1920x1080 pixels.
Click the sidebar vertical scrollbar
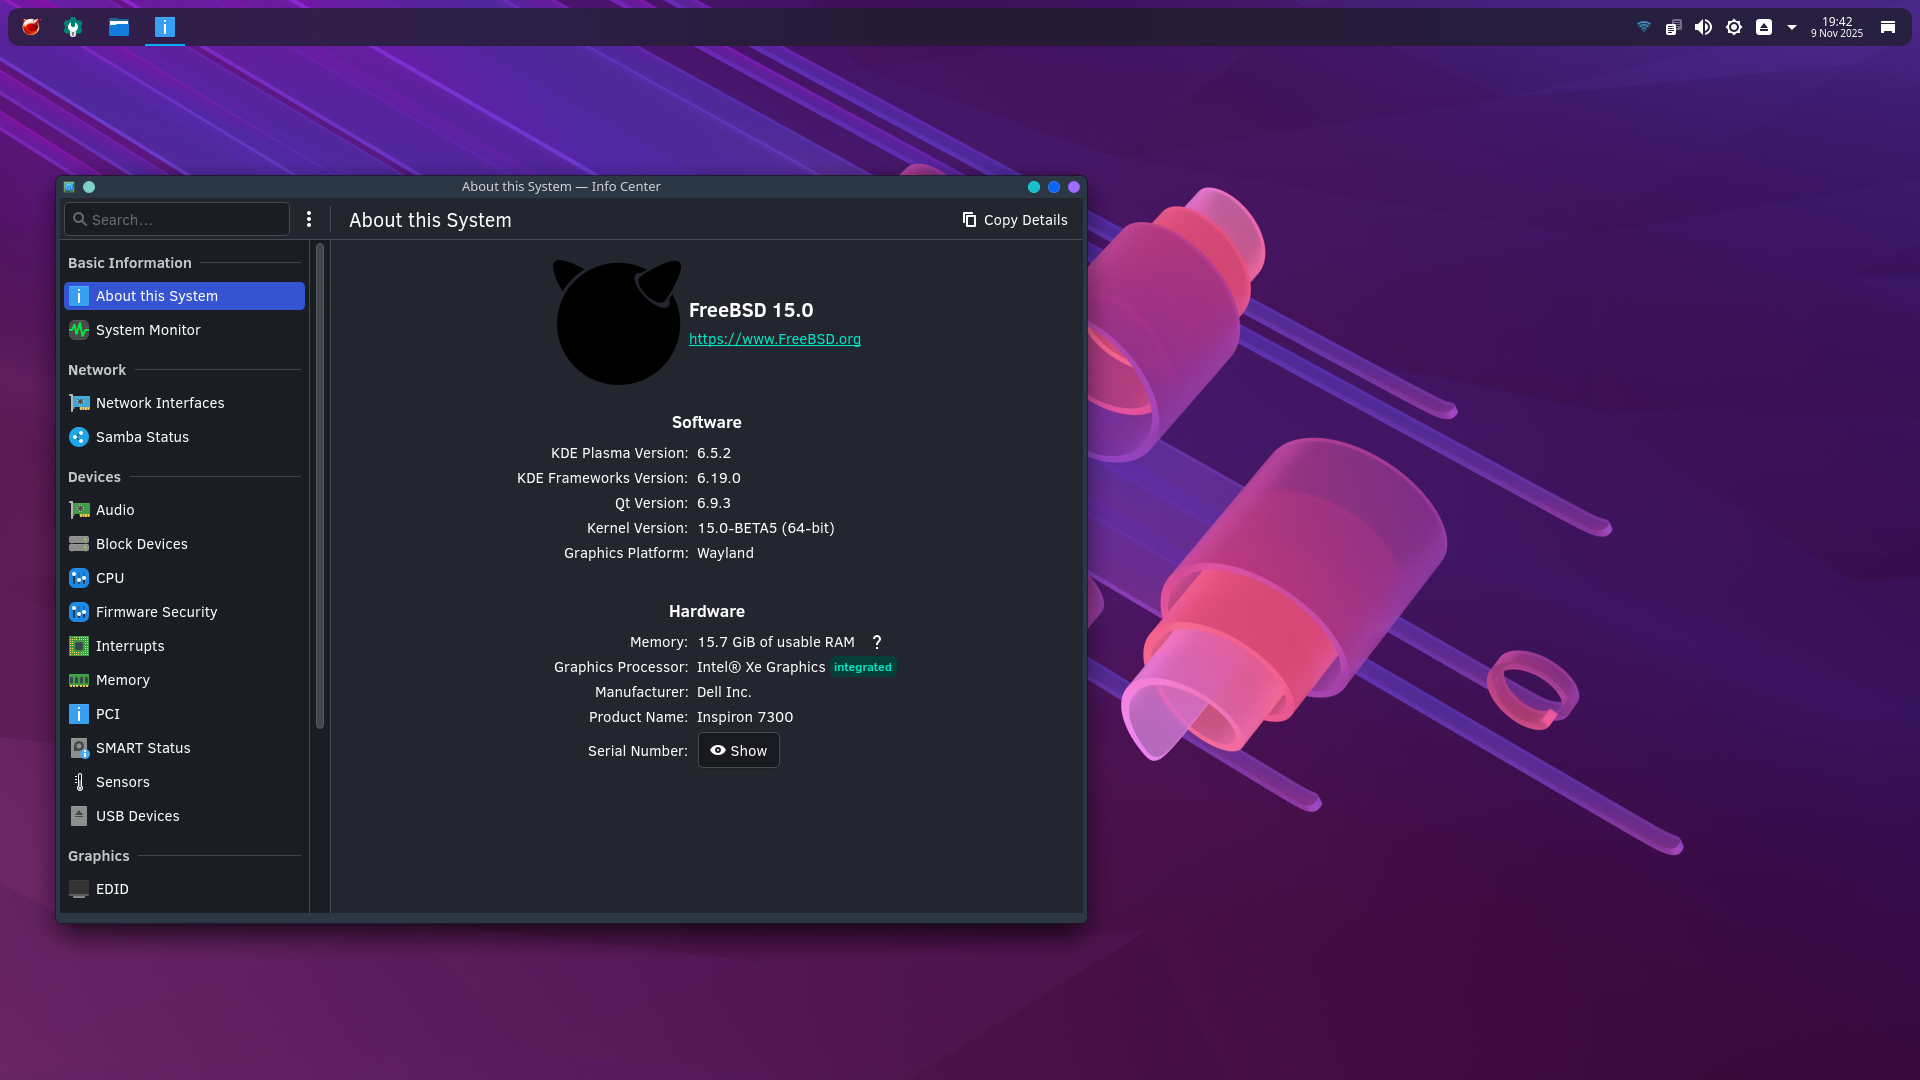(x=320, y=485)
